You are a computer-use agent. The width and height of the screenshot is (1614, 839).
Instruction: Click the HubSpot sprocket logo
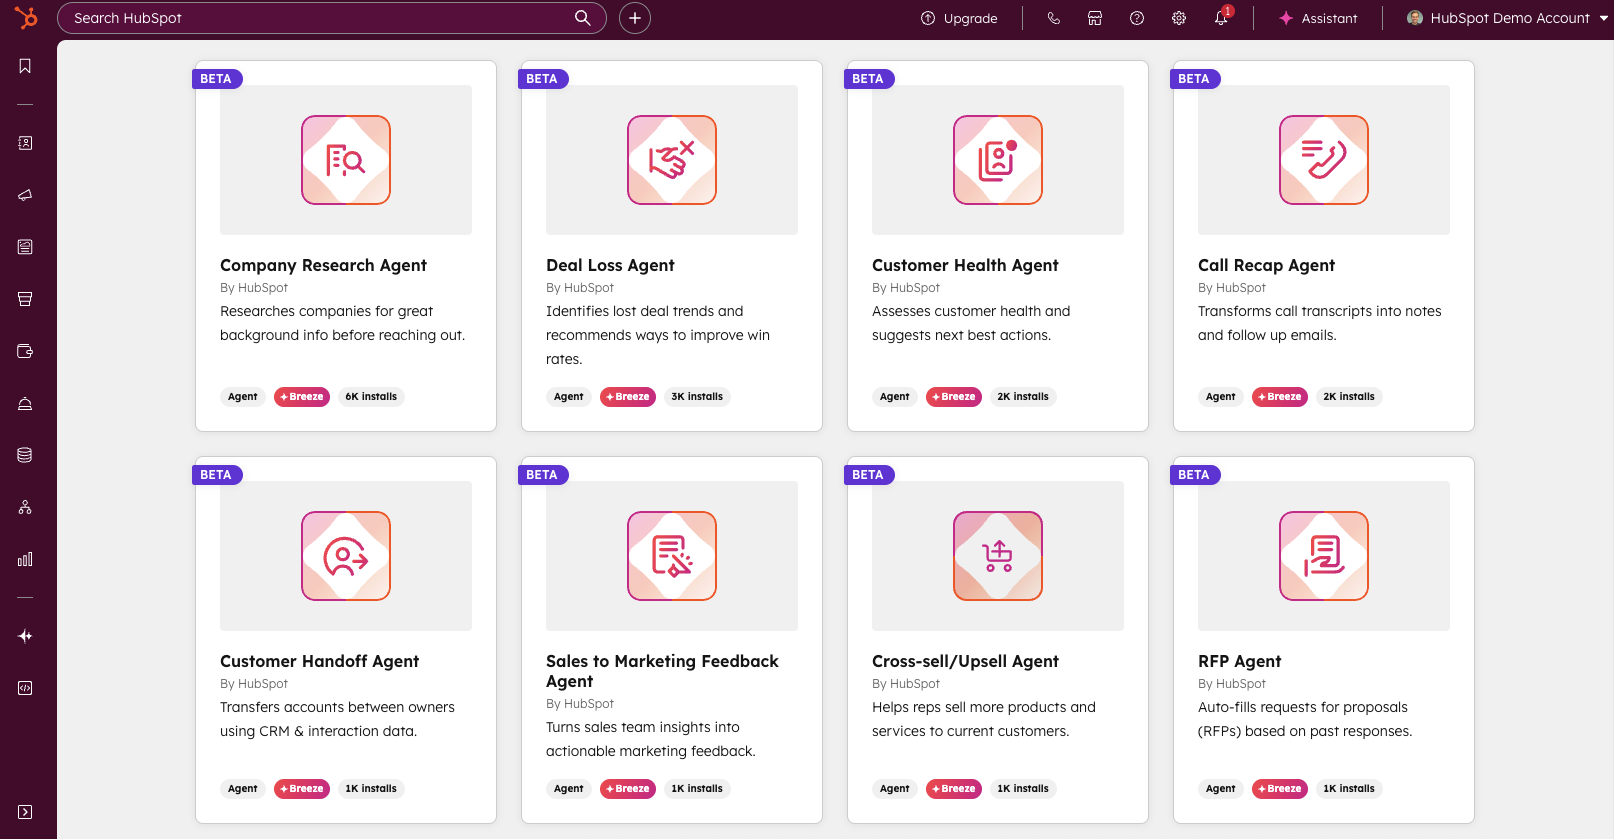point(26,17)
